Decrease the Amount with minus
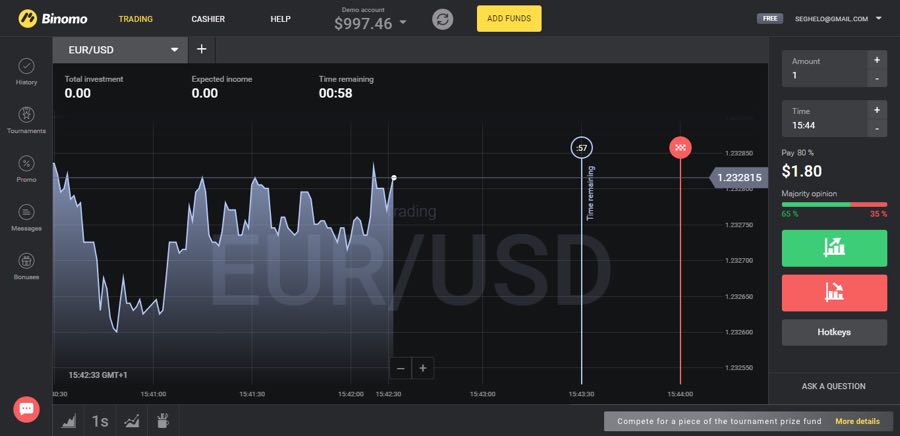 click(x=876, y=78)
